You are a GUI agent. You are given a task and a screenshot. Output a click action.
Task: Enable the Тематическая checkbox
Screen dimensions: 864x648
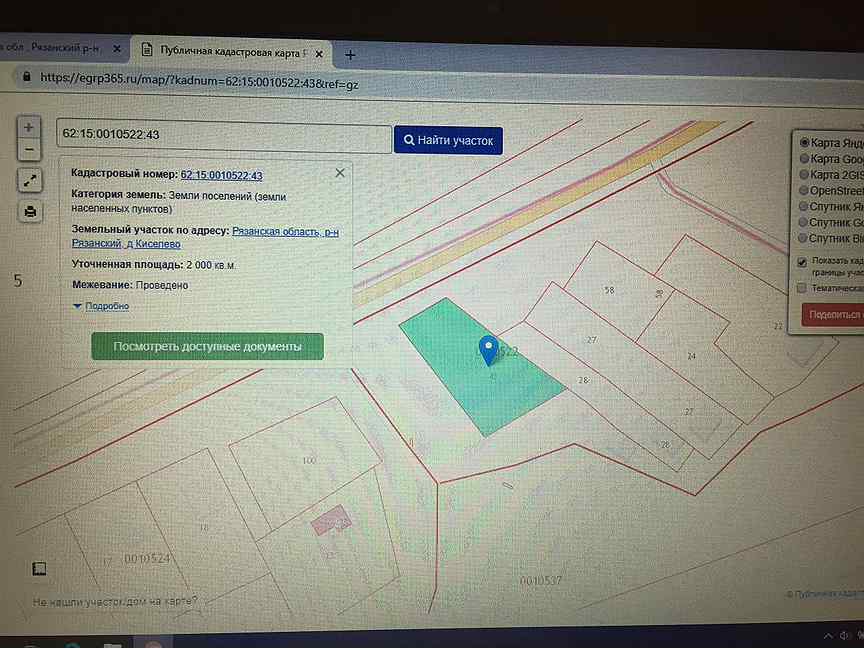[x=802, y=288]
